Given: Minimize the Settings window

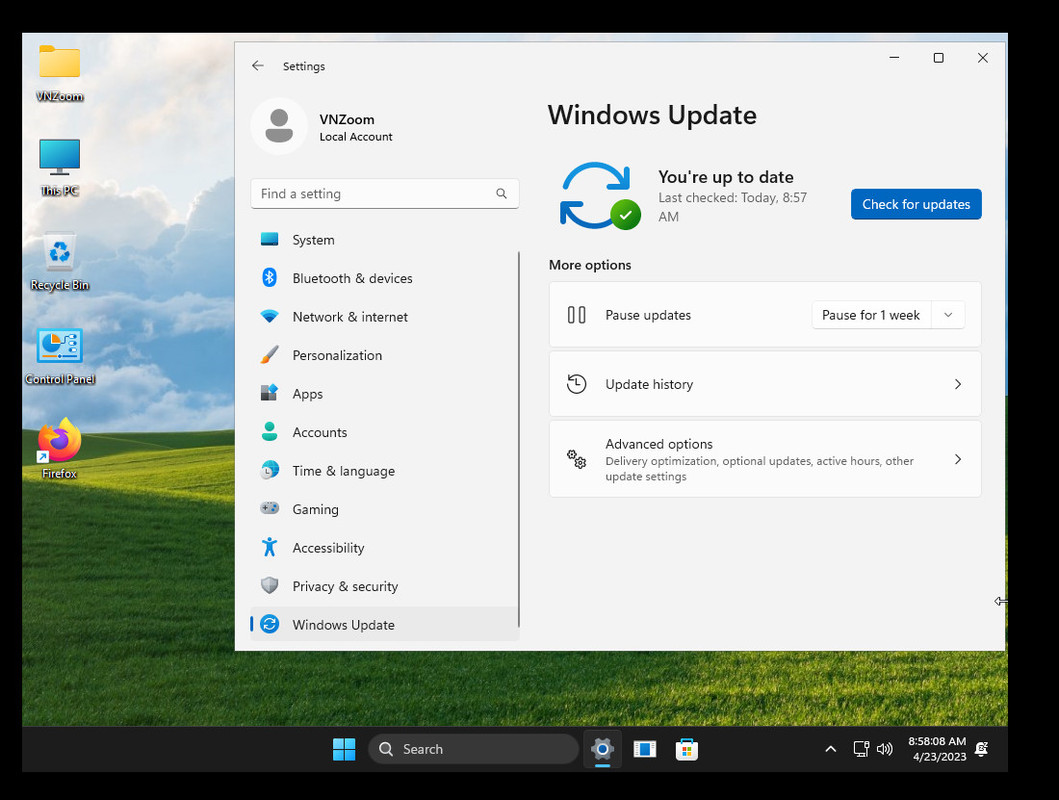Looking at the screenshot, I should (x=894, y=58).
